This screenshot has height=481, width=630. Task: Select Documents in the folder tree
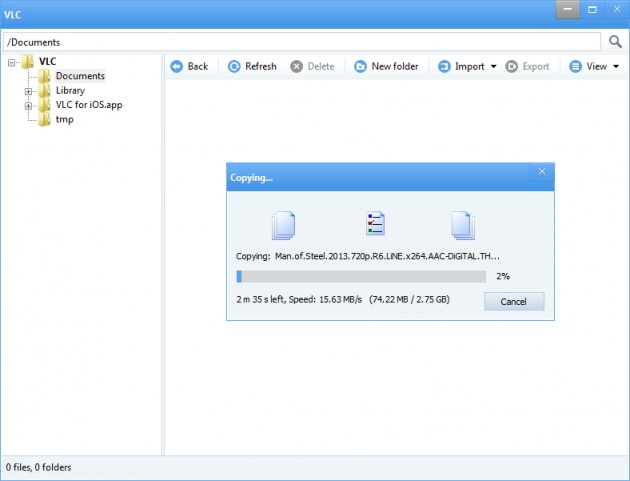(80, 76)
